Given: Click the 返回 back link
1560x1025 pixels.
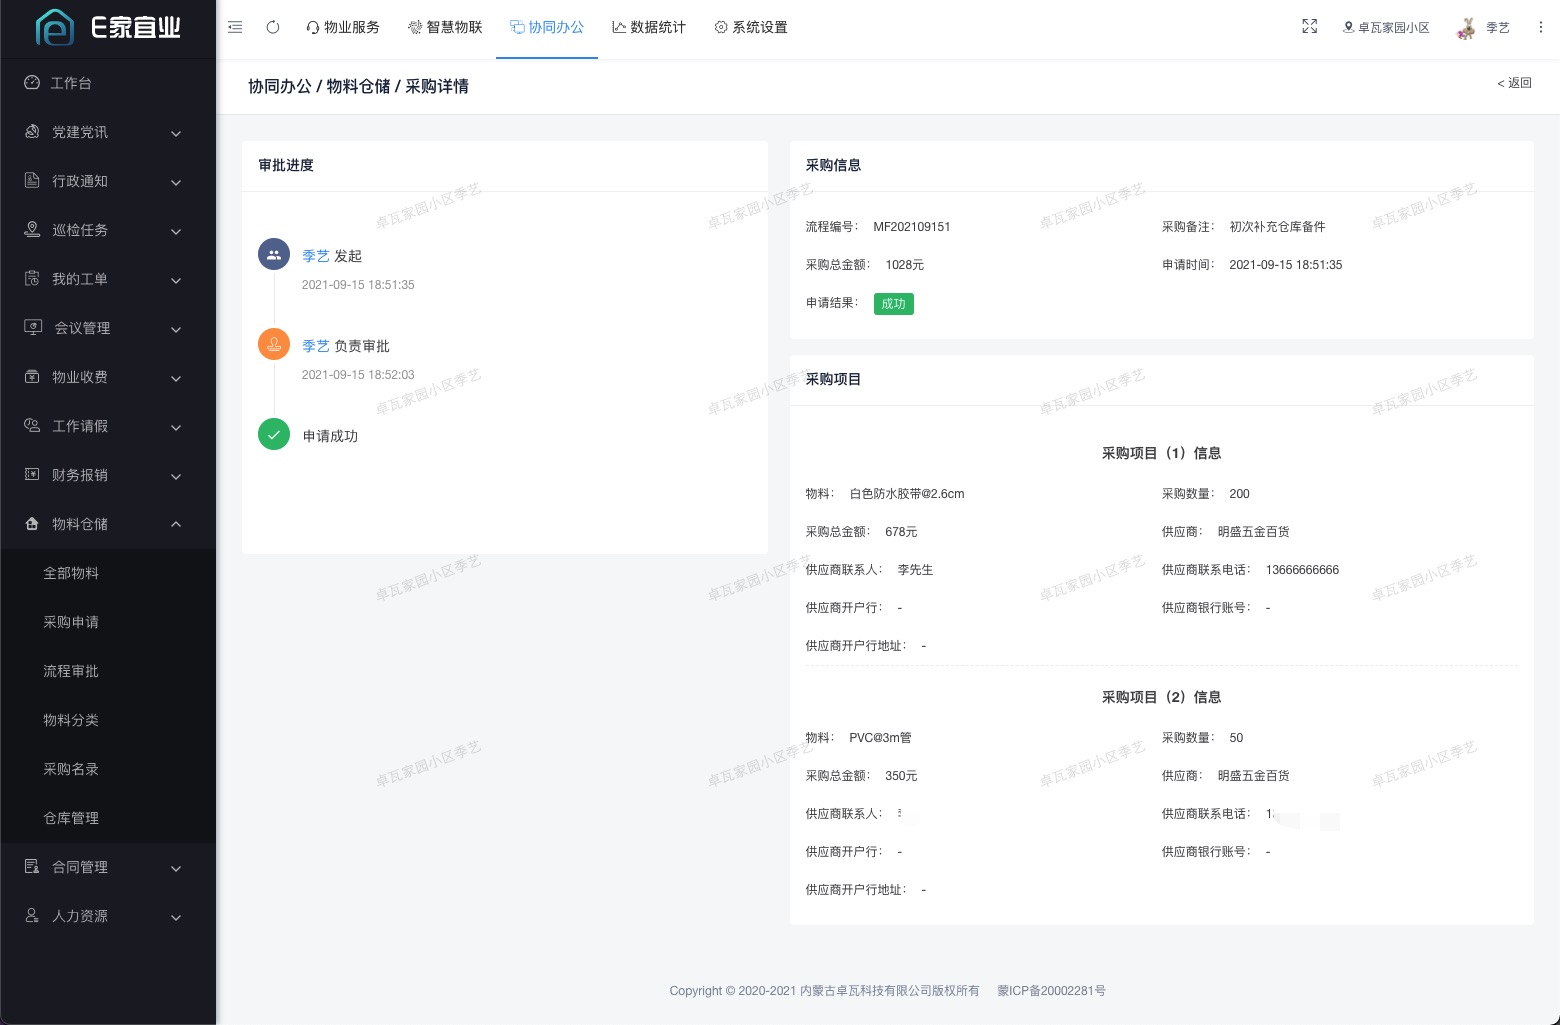Looking at the screenshot, I should 1514,83.
